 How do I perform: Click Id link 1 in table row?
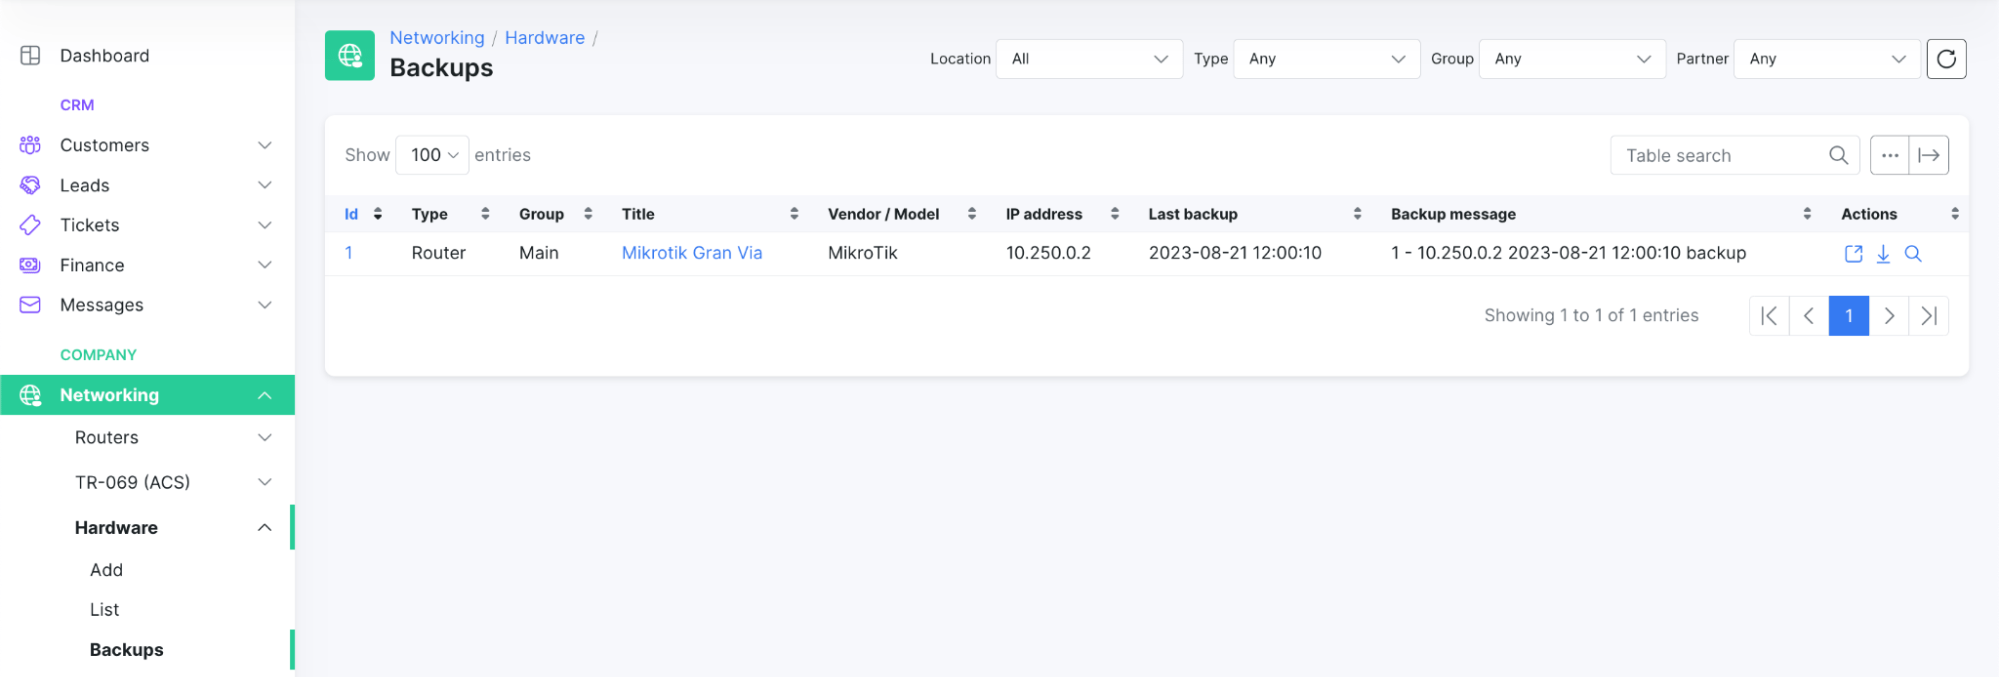click(x=349, y=253)
